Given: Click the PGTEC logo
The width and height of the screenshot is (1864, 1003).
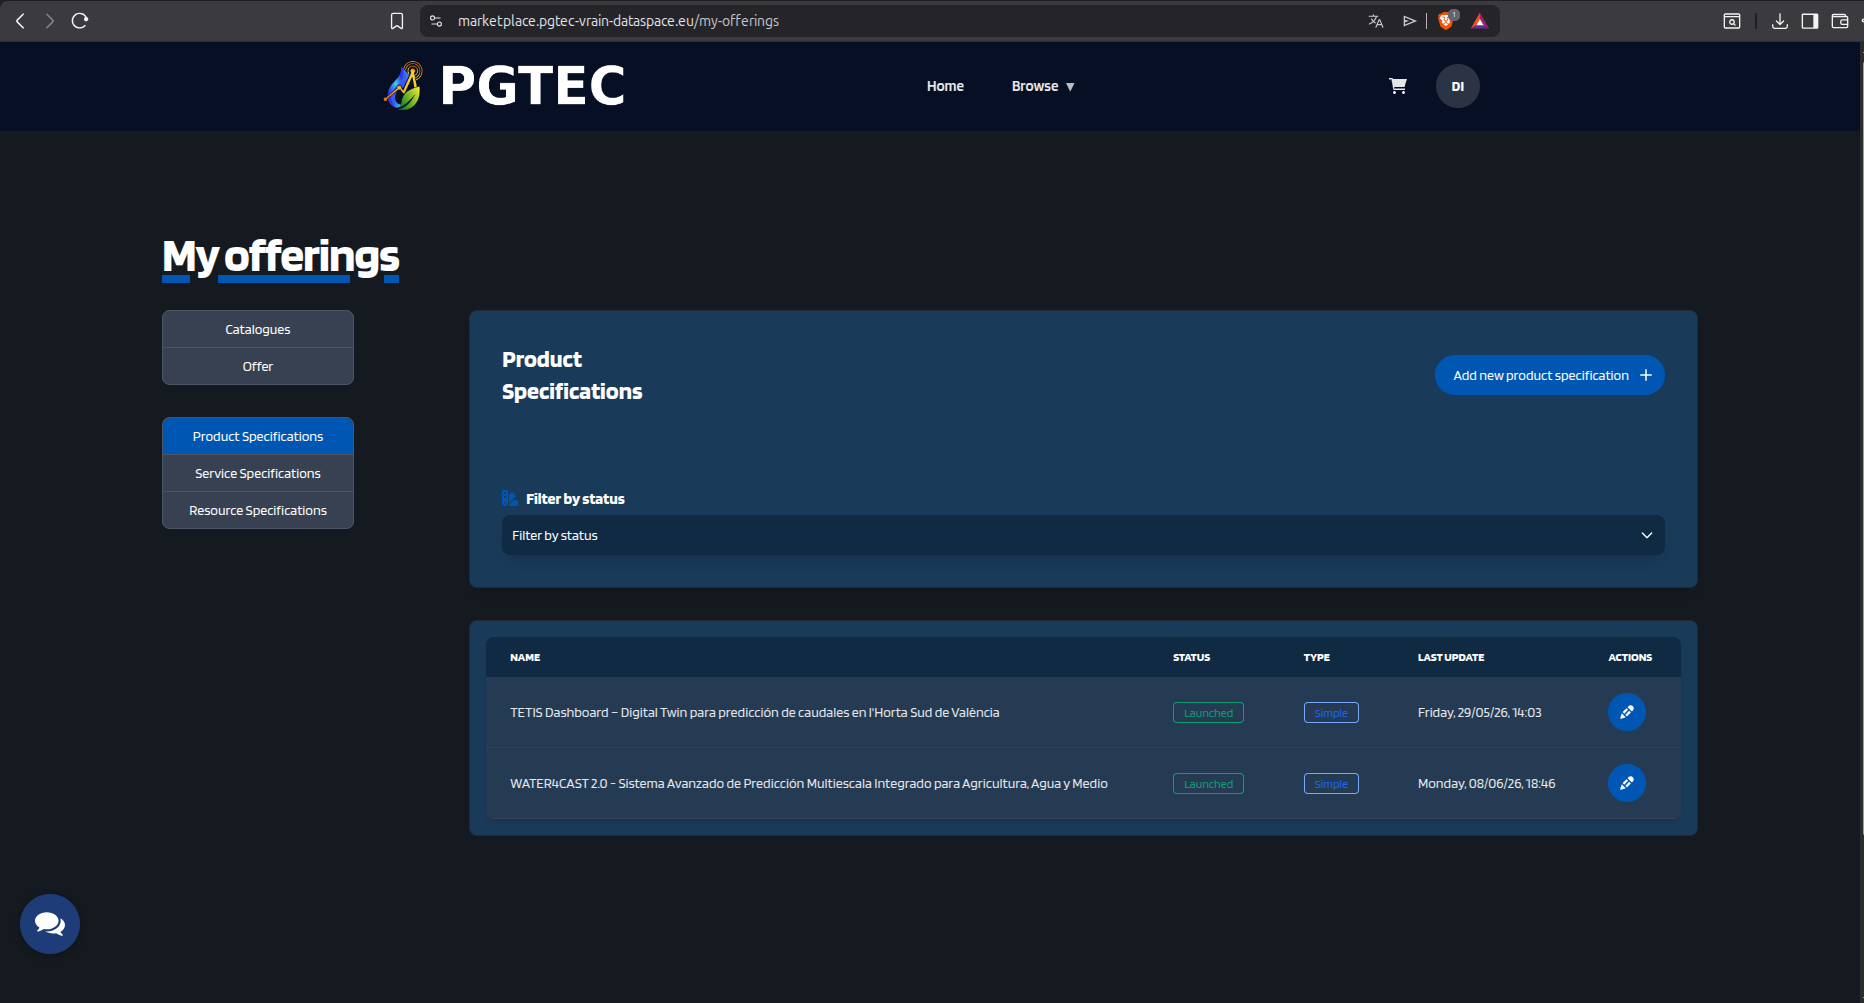Looking at the screenshot, I should pyautogui.click(x=505, y=86).
